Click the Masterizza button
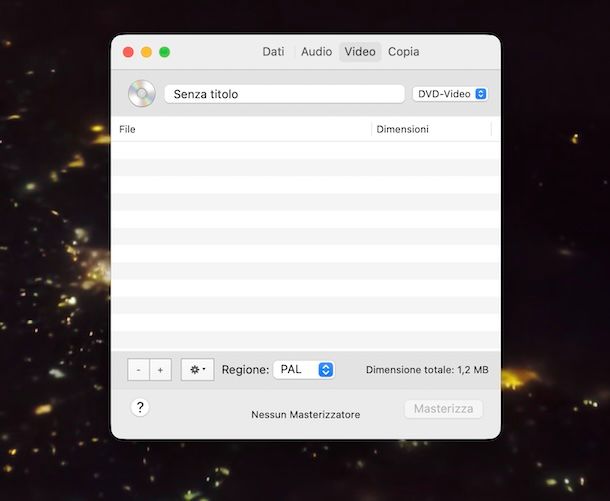 click(x=443, y=409)
